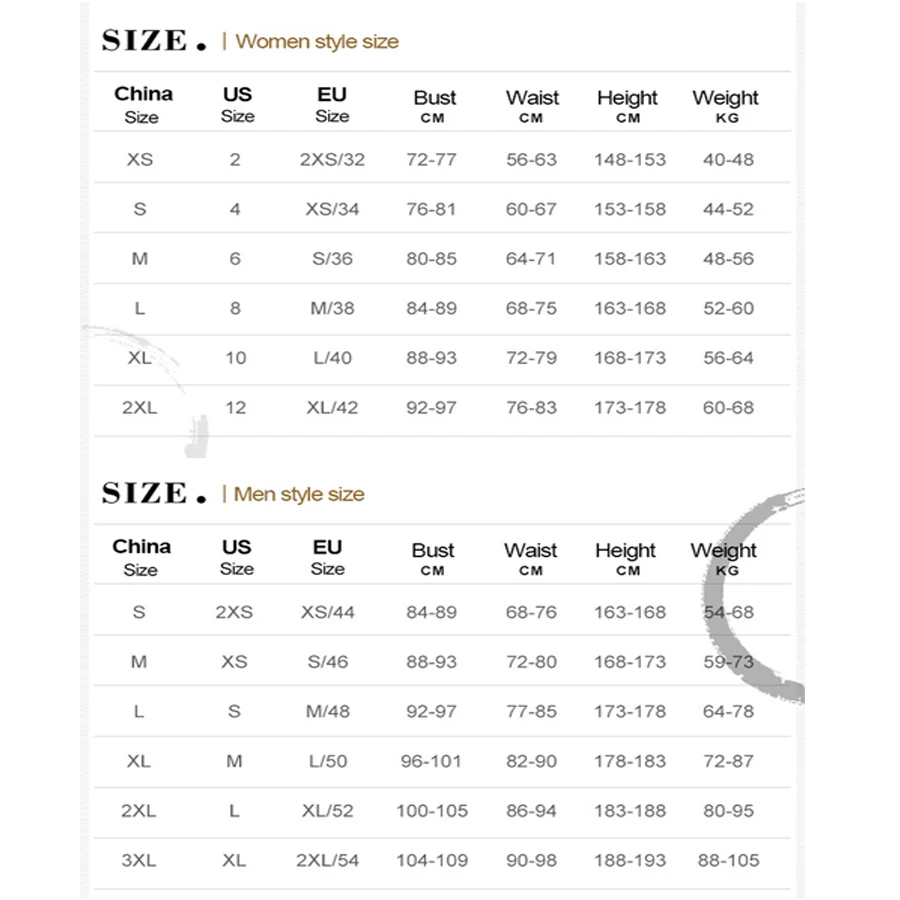This screenshot has height=900, width=900.
Task: Select US size 12 in women's table
Action: pos(235,408)
